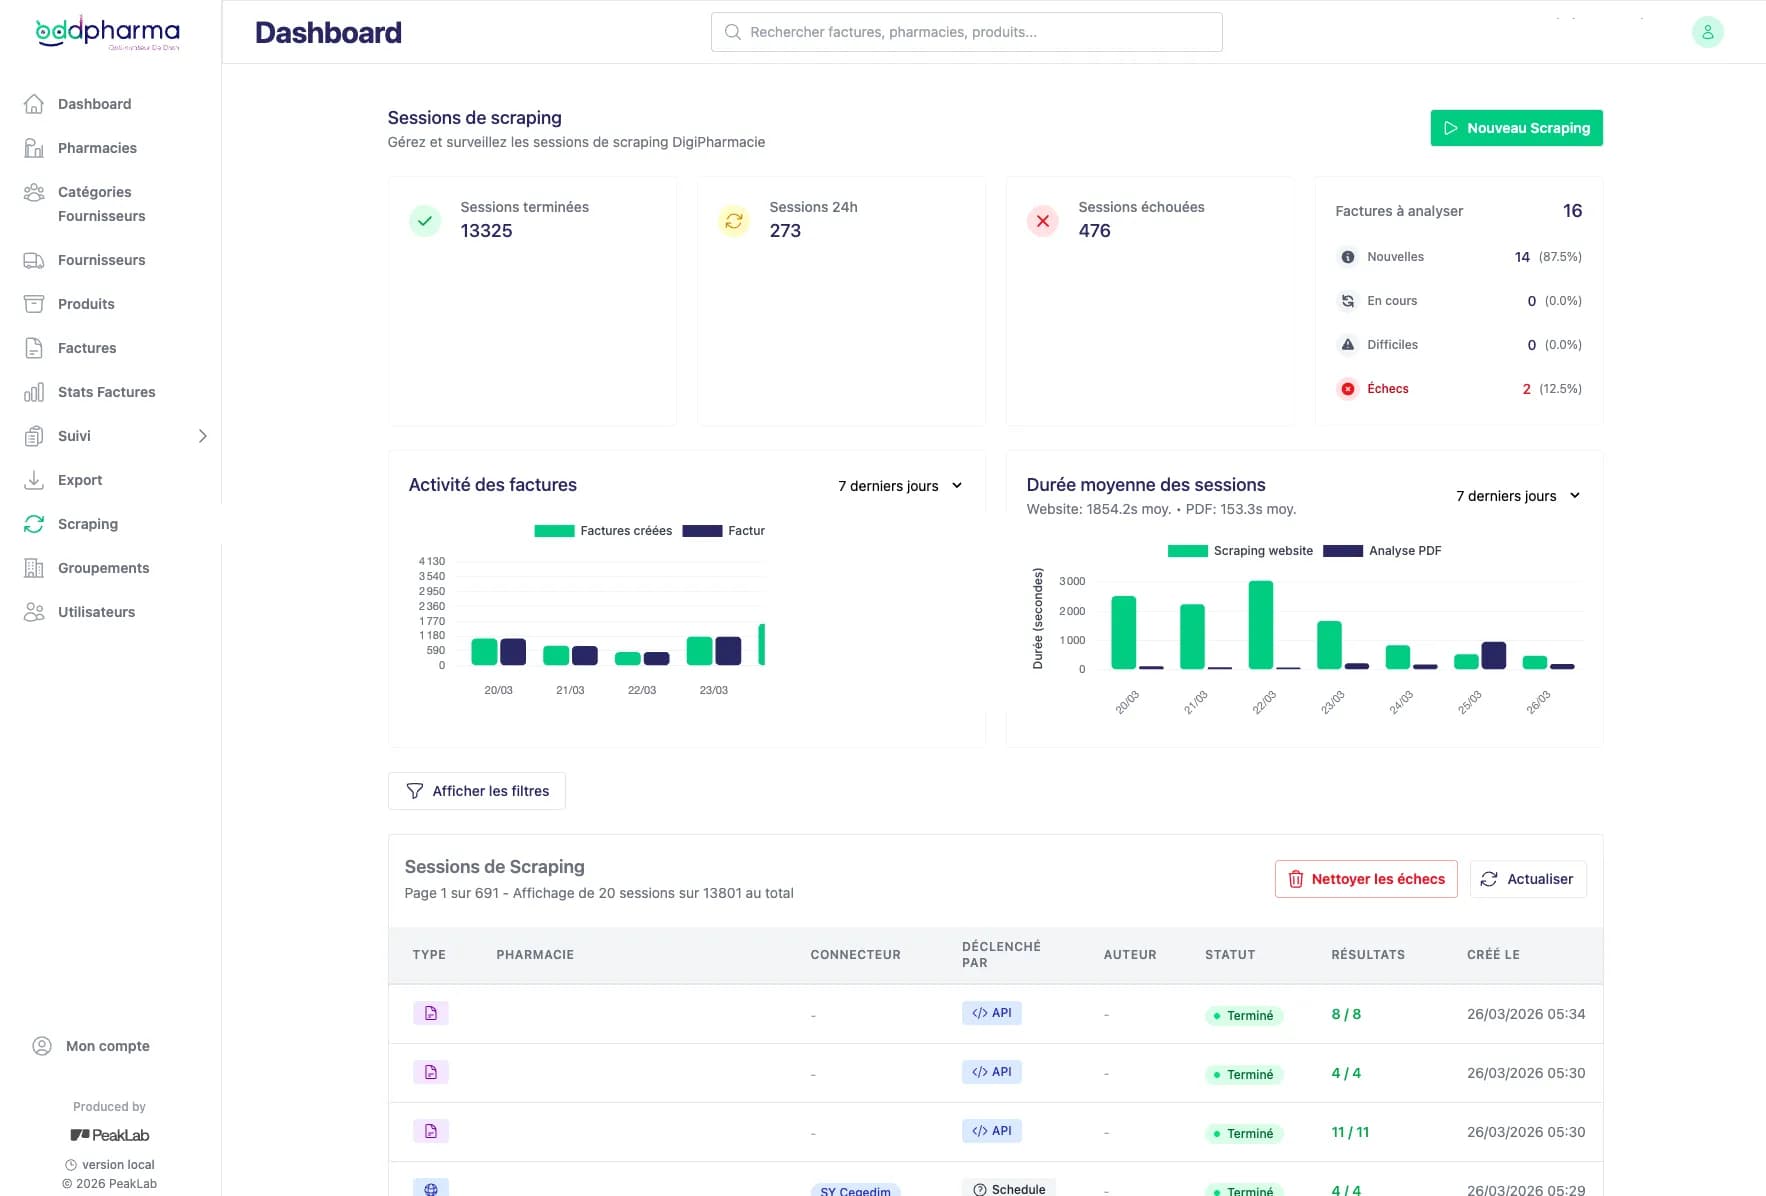Open Durée moyenne des sessions period dropdown
Image resolution: width=1766 pixels, height=1196 pixels.
pos(1517,496)
